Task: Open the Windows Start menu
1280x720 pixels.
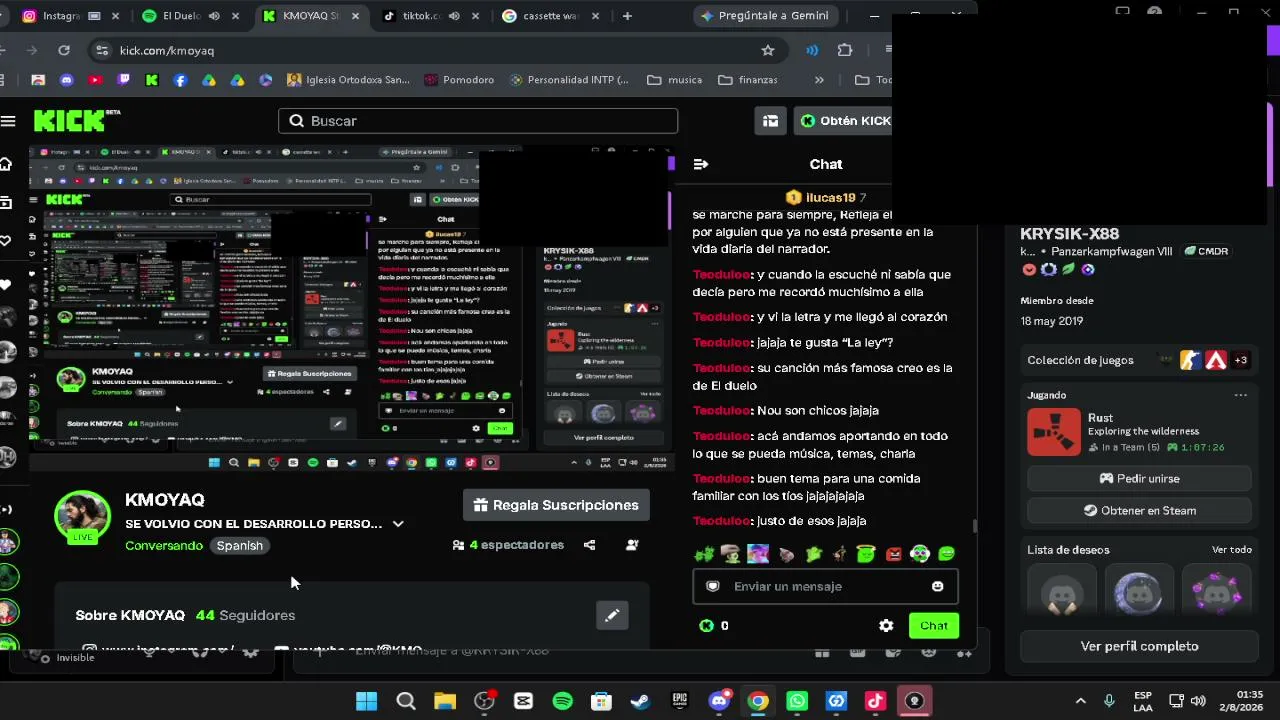Action: 367,701
